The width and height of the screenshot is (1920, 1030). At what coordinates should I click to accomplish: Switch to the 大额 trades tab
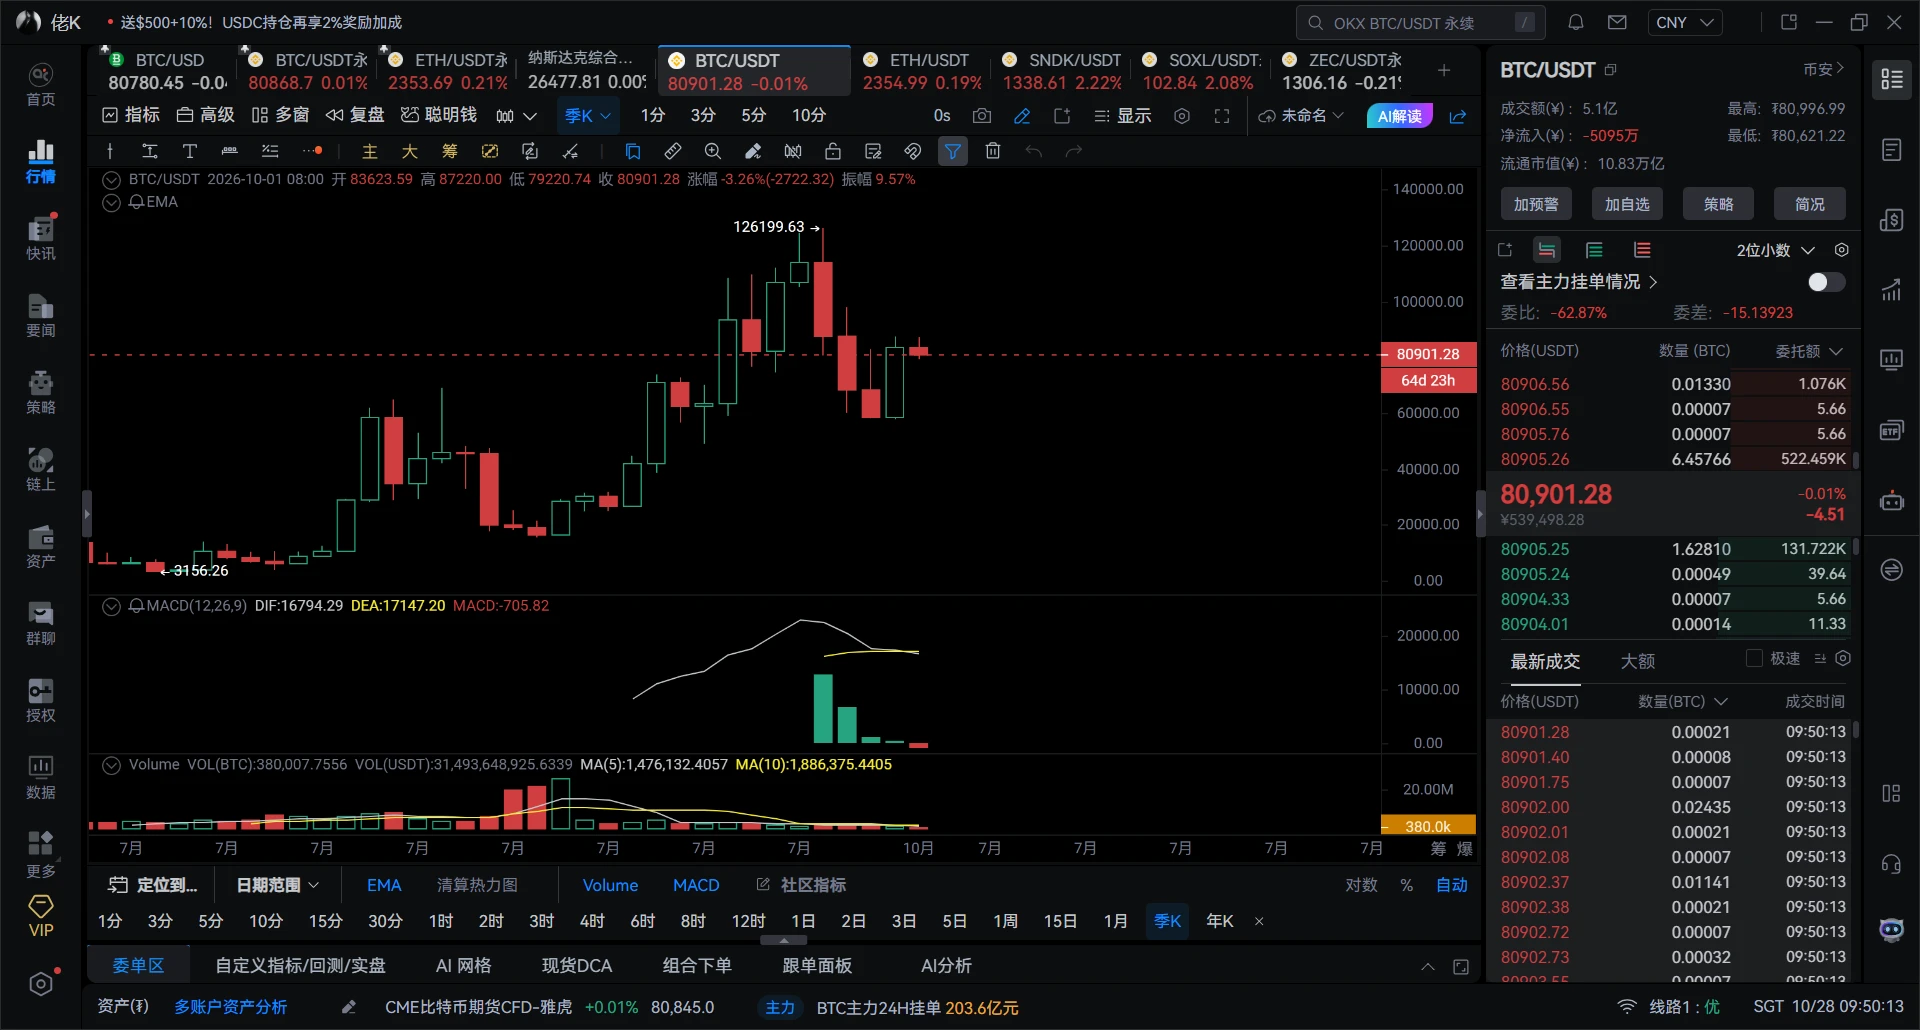point(1637,661)
